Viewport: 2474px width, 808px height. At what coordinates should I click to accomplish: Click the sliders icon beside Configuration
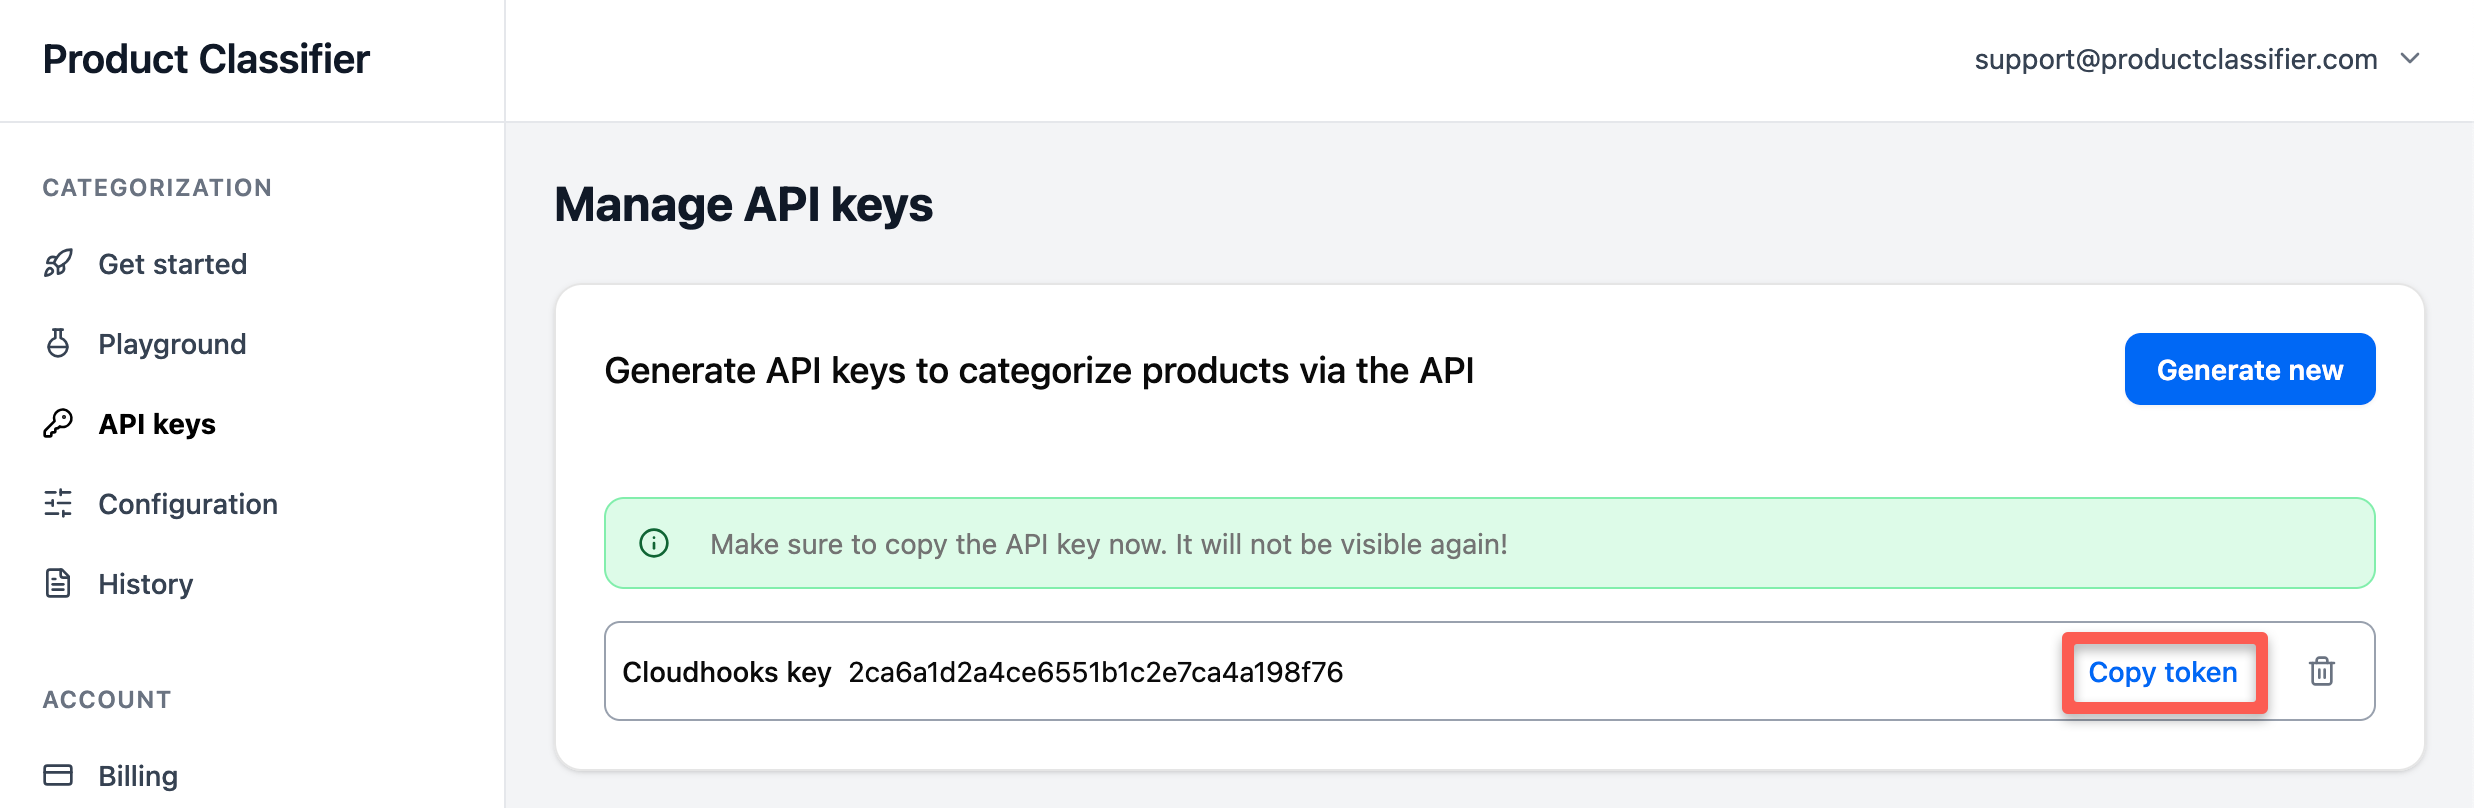click(x=58, y=503)
